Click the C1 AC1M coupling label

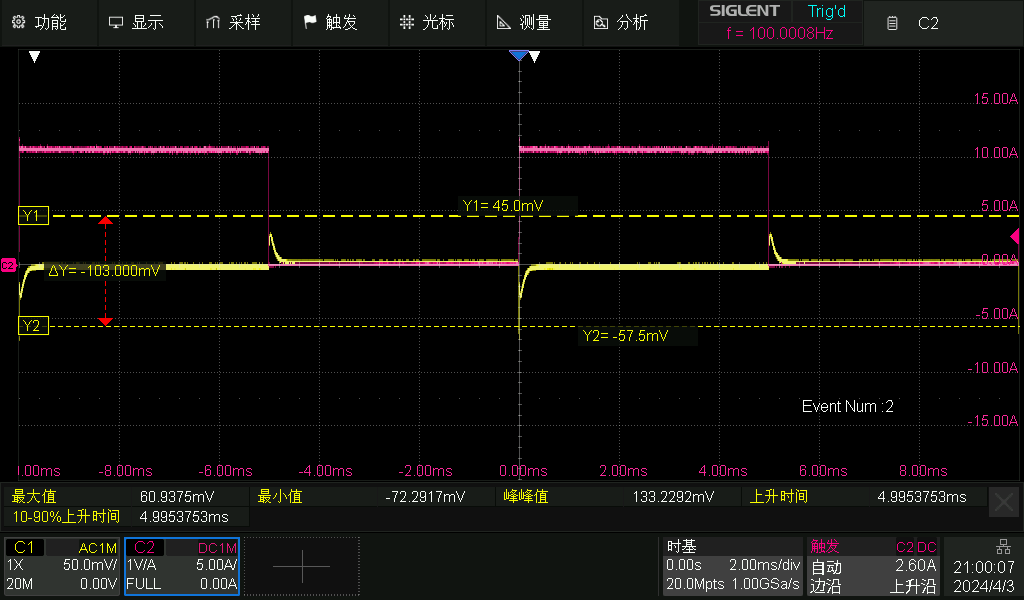[97, 548]
